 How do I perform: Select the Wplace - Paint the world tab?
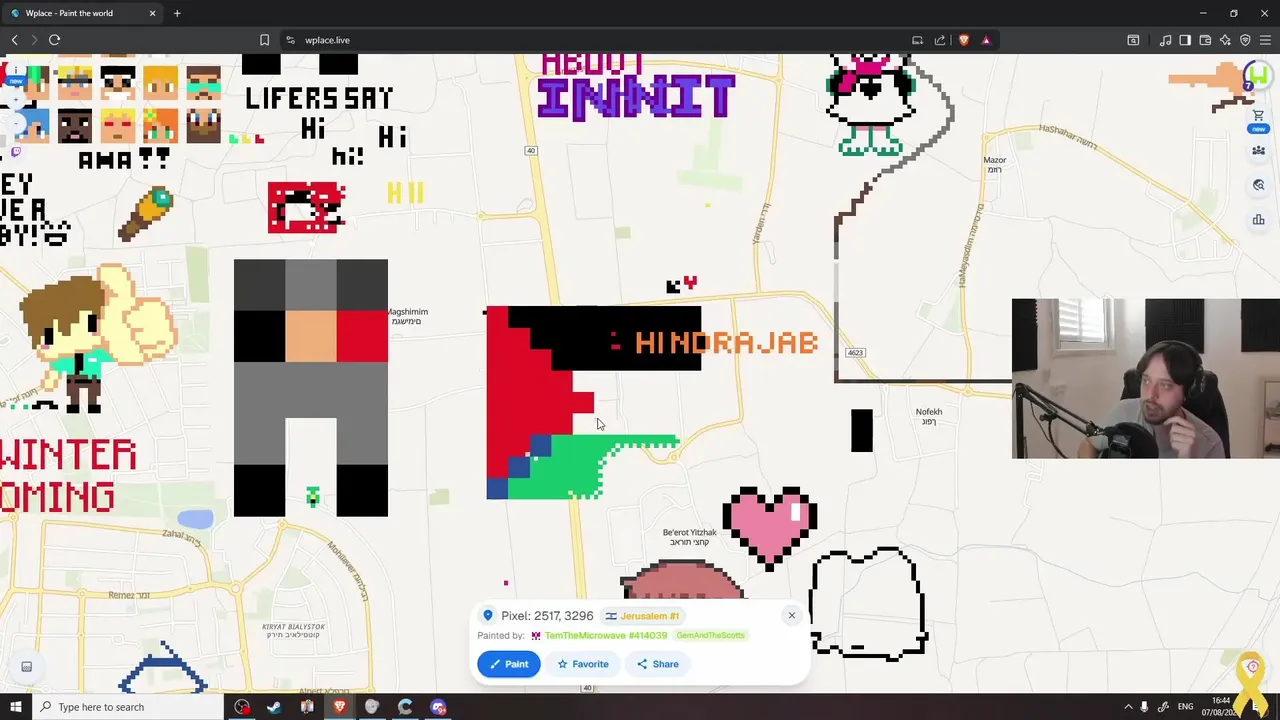[x=82, y=13]
